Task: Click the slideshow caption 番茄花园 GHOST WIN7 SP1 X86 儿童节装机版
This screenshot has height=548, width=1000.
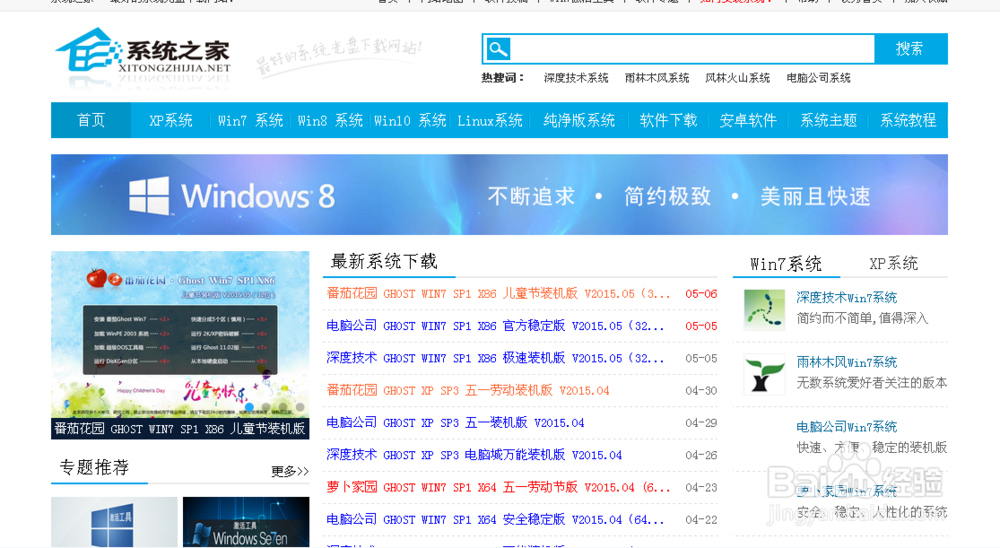Action: point(180,429)
